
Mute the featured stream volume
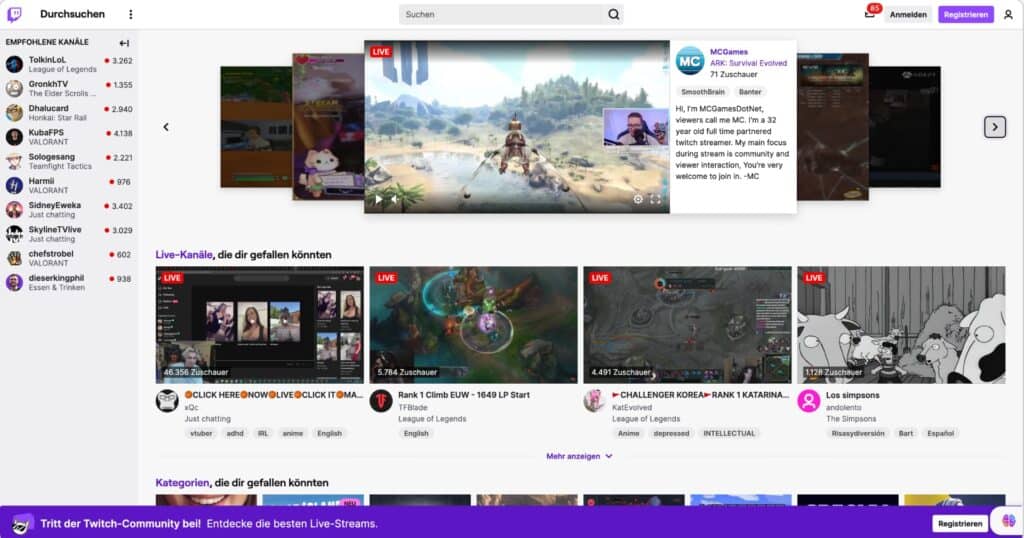pyautogui.click(x=395, y=199)
